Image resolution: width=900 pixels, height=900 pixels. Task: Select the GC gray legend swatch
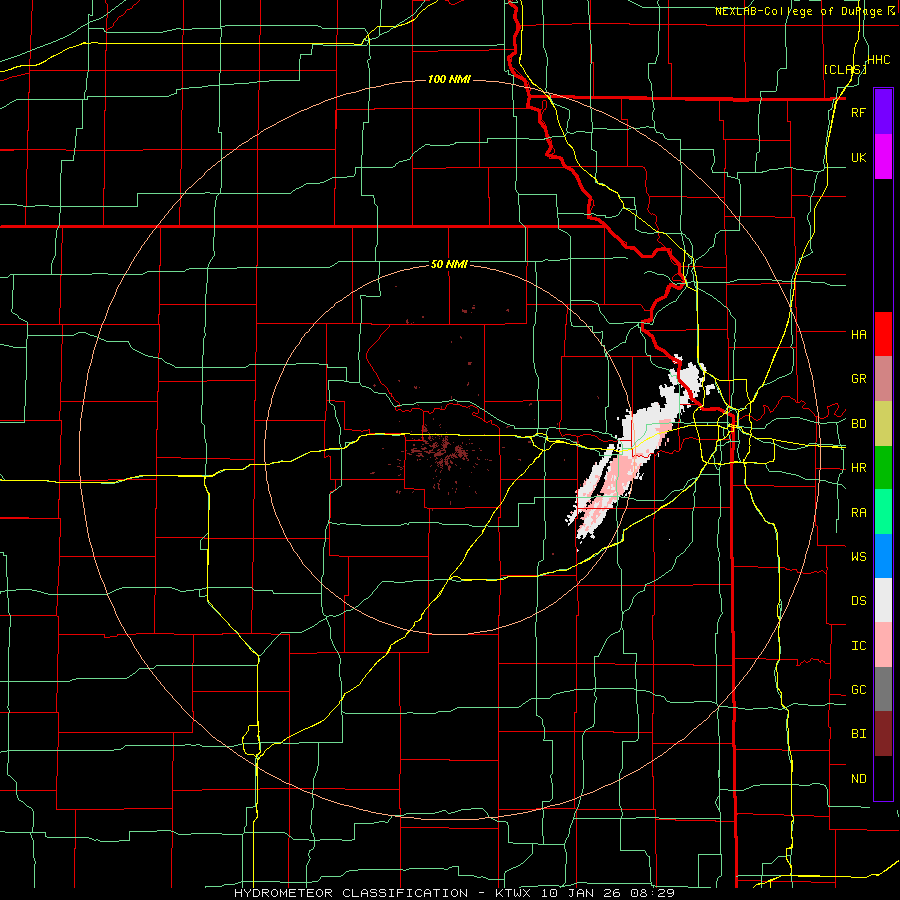click(x=883, y=689)
